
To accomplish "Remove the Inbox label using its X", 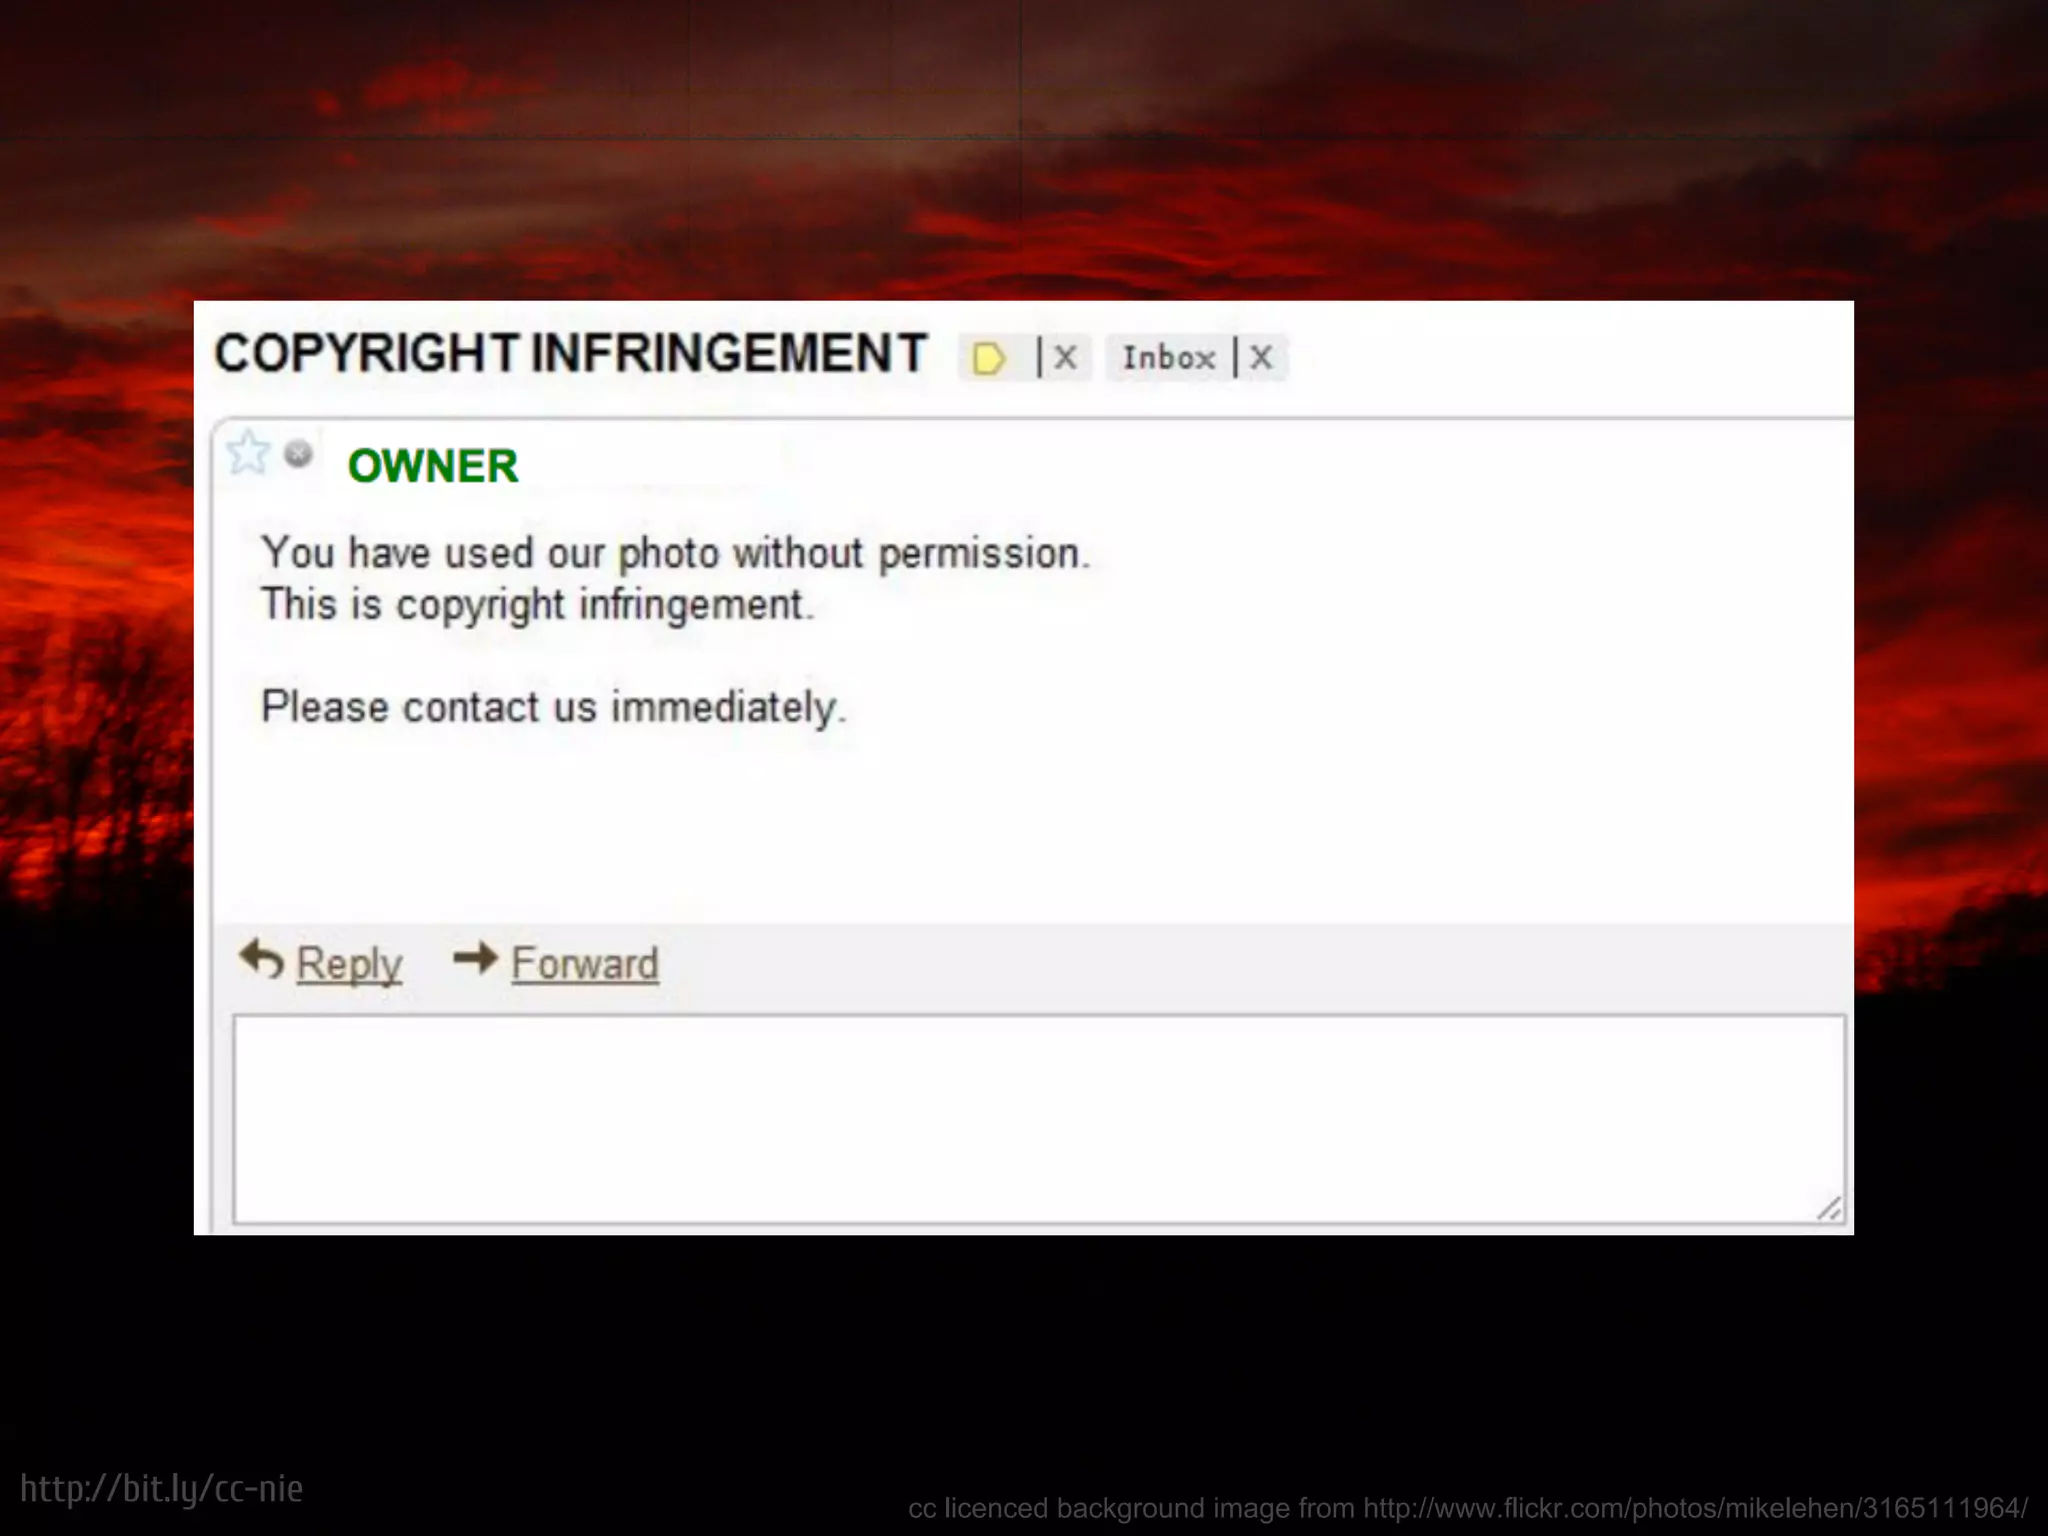I will (1261, 357).
